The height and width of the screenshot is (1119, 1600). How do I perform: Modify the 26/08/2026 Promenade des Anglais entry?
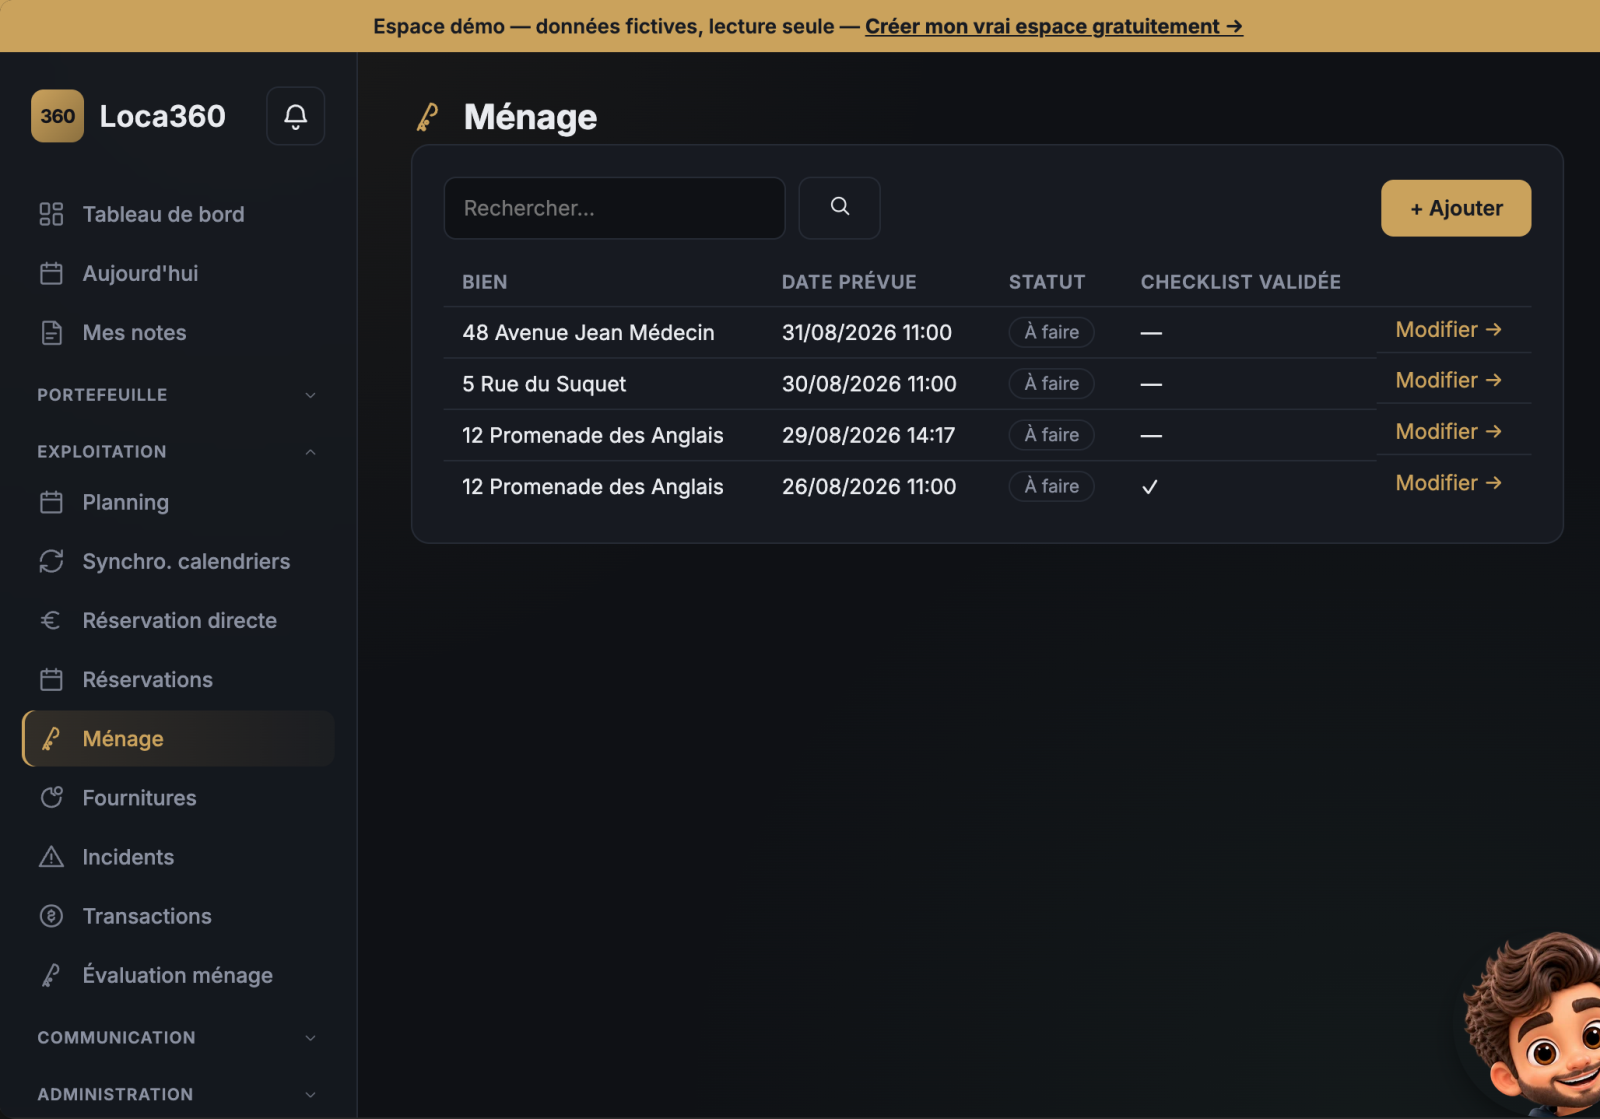coord(1448,483)
